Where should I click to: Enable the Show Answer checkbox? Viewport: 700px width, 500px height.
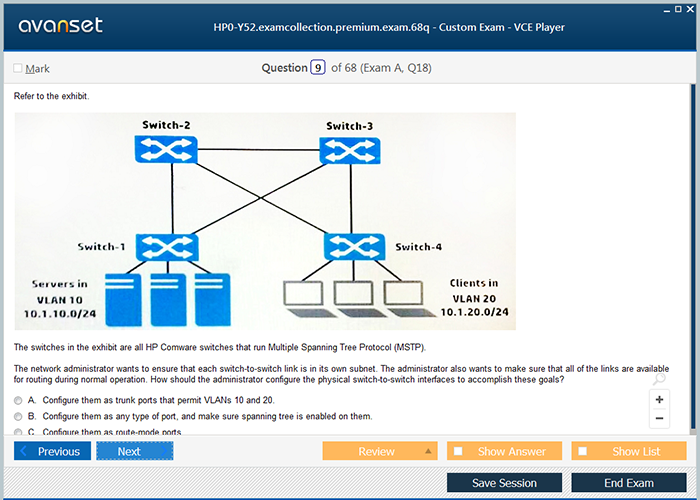click(x=458, y=451)
